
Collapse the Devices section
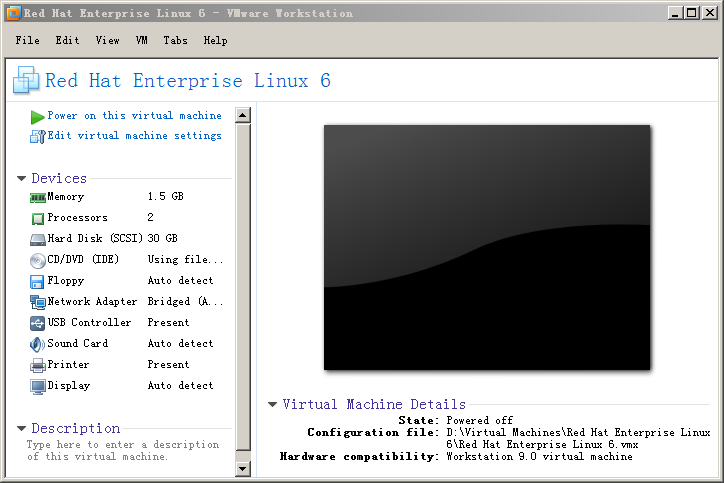[21, 178]
